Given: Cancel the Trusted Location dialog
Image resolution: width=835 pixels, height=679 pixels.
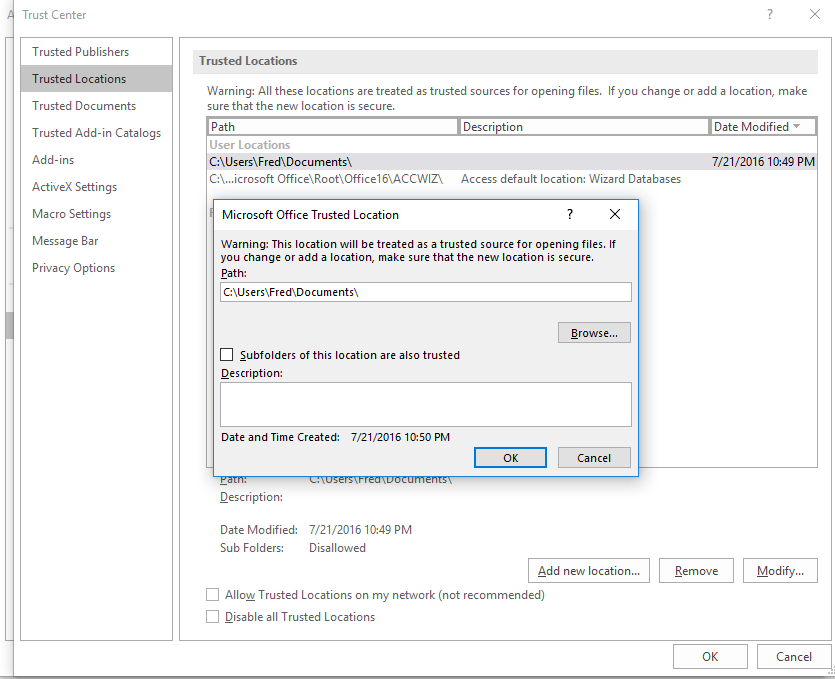Looking at the screenshot, I should coord(594,458).
